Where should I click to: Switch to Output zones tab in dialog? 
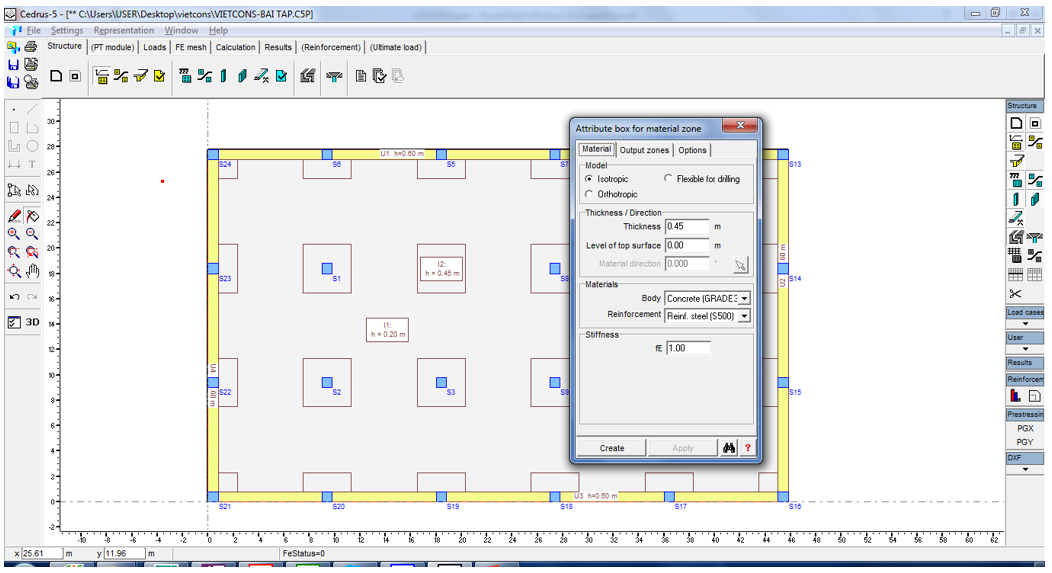click(x=644, y=150)
